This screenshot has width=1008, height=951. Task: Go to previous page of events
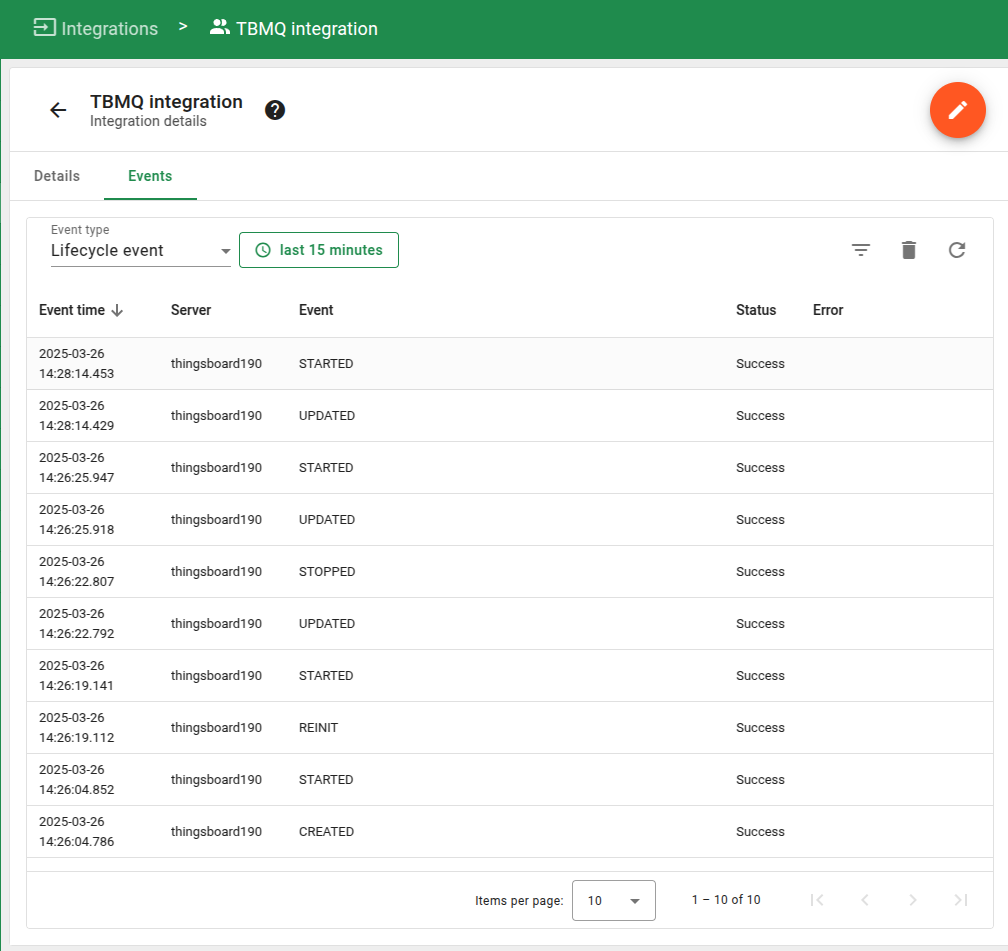865,900
